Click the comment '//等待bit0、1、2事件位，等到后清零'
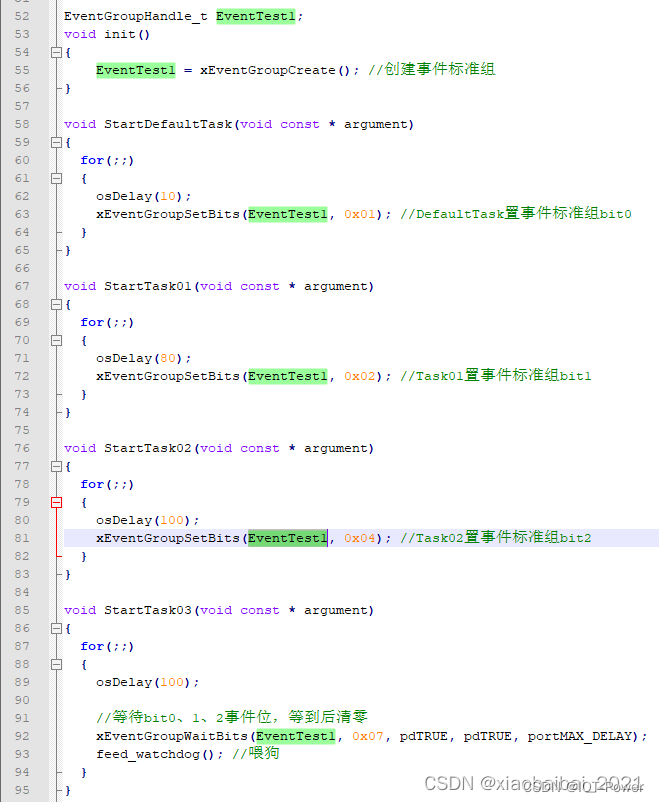 pyautogui.click(x=232, y=718)
